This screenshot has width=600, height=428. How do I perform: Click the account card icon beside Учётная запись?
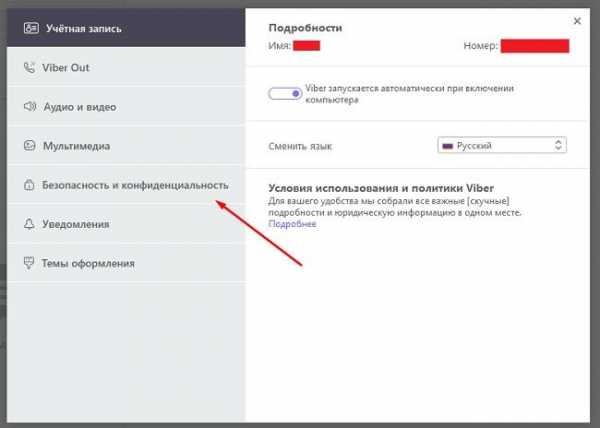coord(31,28)
